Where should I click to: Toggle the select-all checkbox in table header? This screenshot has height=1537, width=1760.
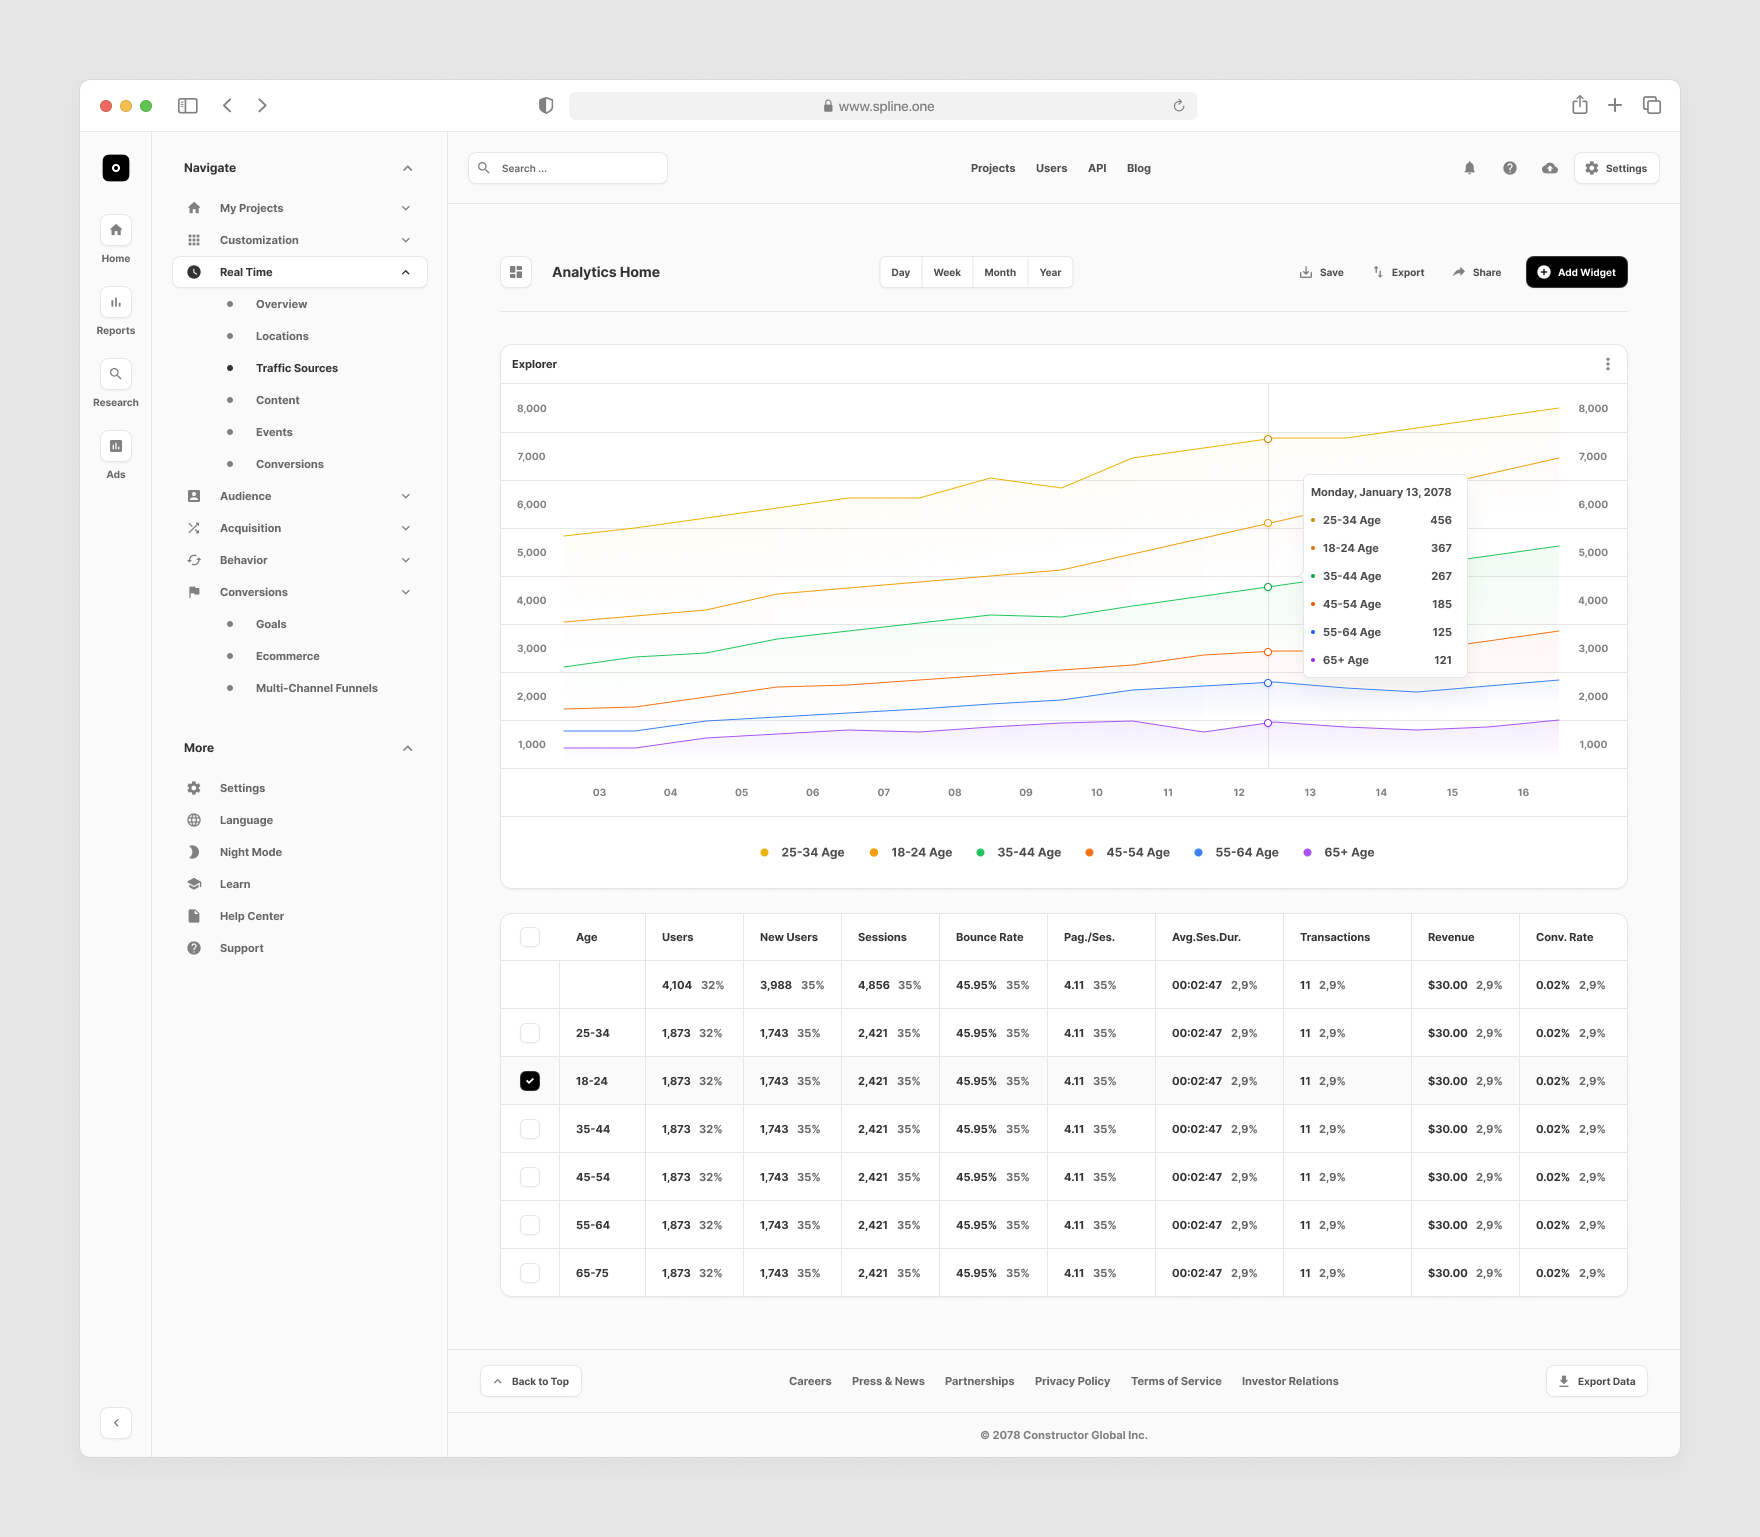click(x=530, y=937)
